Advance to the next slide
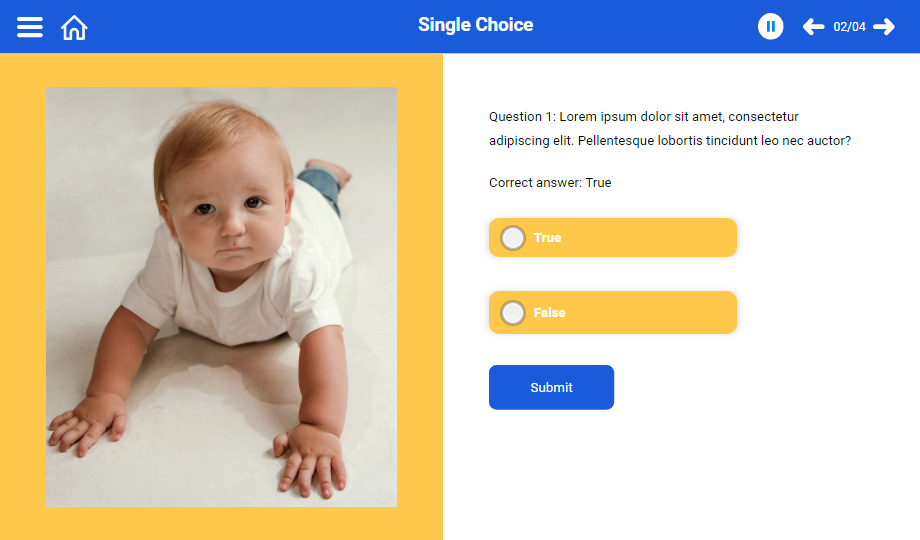 pos(884,27)
